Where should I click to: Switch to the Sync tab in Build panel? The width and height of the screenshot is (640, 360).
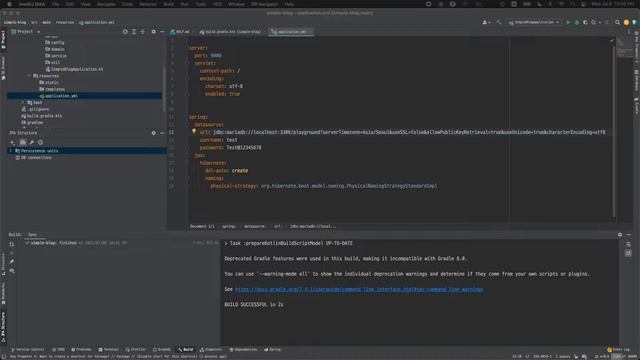[x=32, y=235]
